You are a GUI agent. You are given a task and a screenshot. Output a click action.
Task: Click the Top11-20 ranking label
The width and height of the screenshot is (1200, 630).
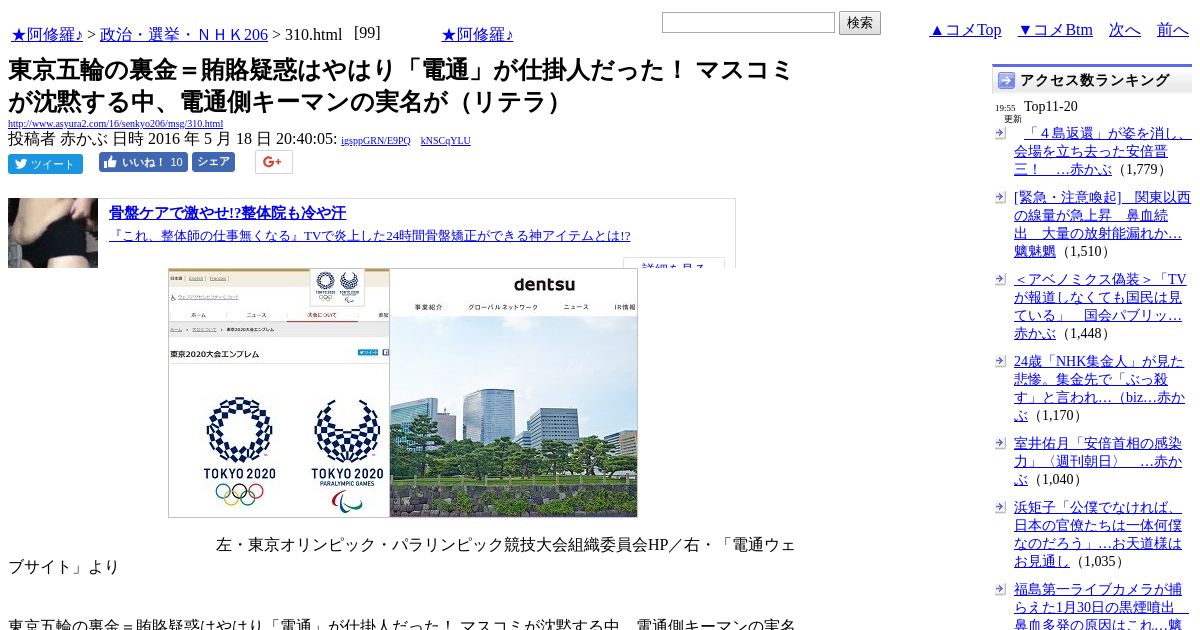1051,107
